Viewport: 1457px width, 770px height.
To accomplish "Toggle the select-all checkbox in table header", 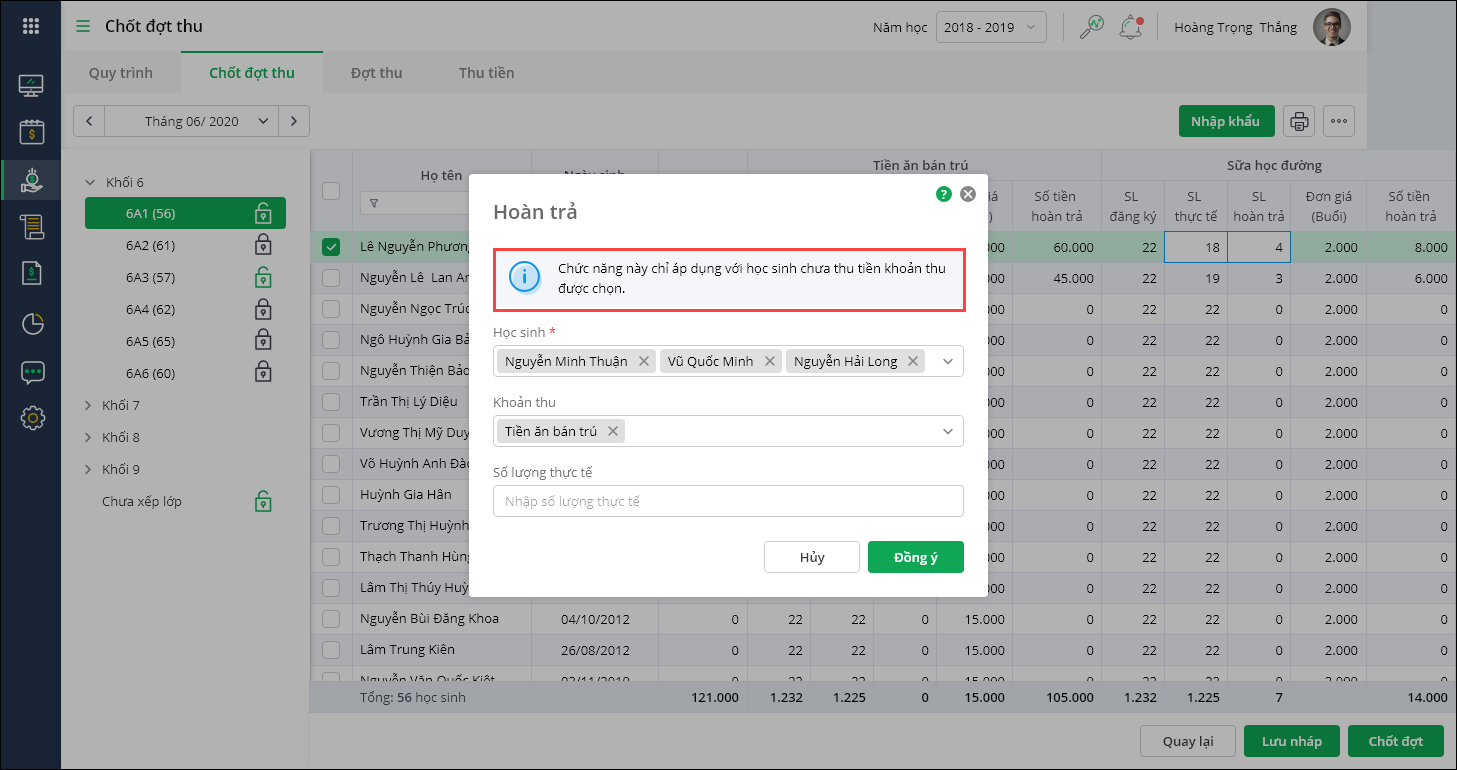I will (x=331, y=191).
